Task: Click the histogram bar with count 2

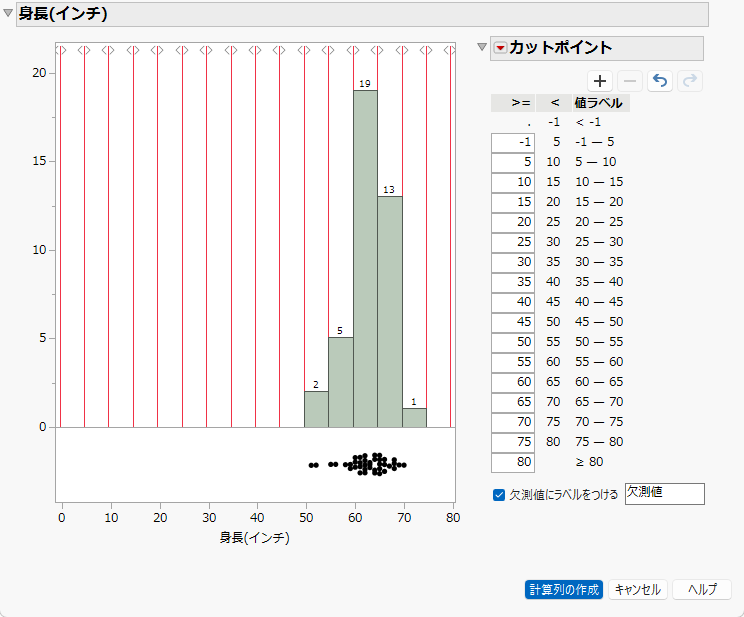Action: click(x=316, y=409)
